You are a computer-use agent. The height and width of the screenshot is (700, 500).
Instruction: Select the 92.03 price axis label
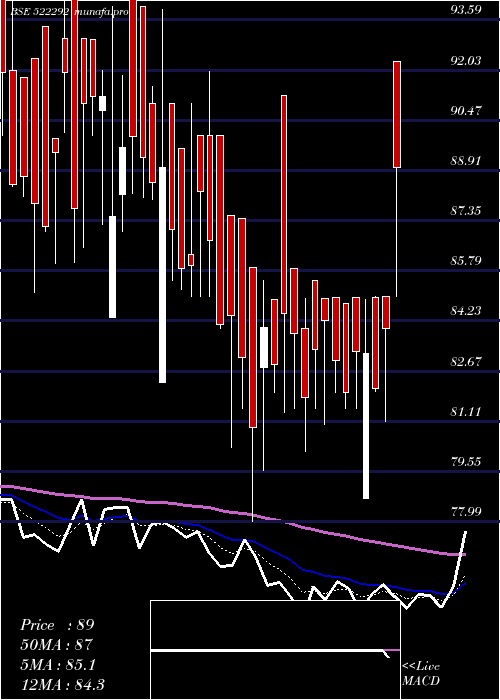(466, 60)
